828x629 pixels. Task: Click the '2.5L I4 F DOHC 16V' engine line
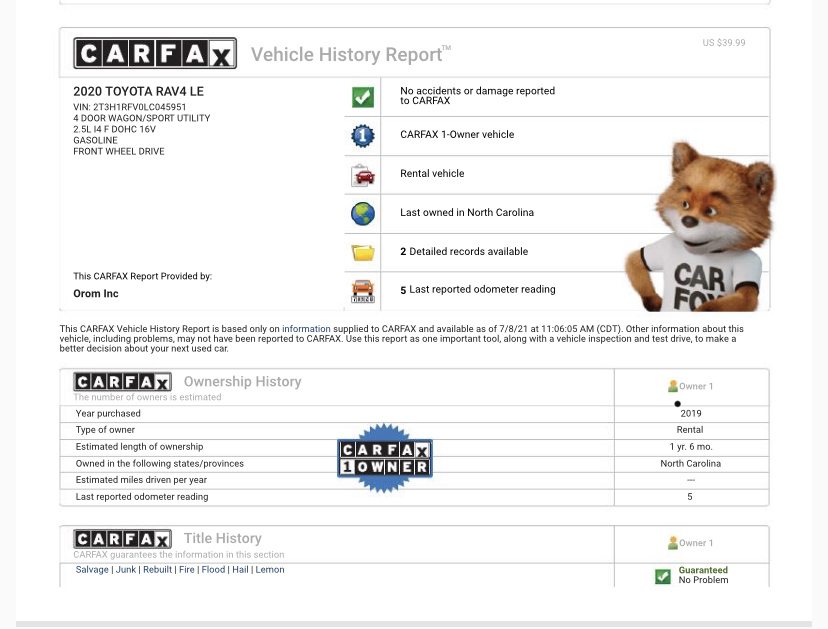(x=114, y=129)
